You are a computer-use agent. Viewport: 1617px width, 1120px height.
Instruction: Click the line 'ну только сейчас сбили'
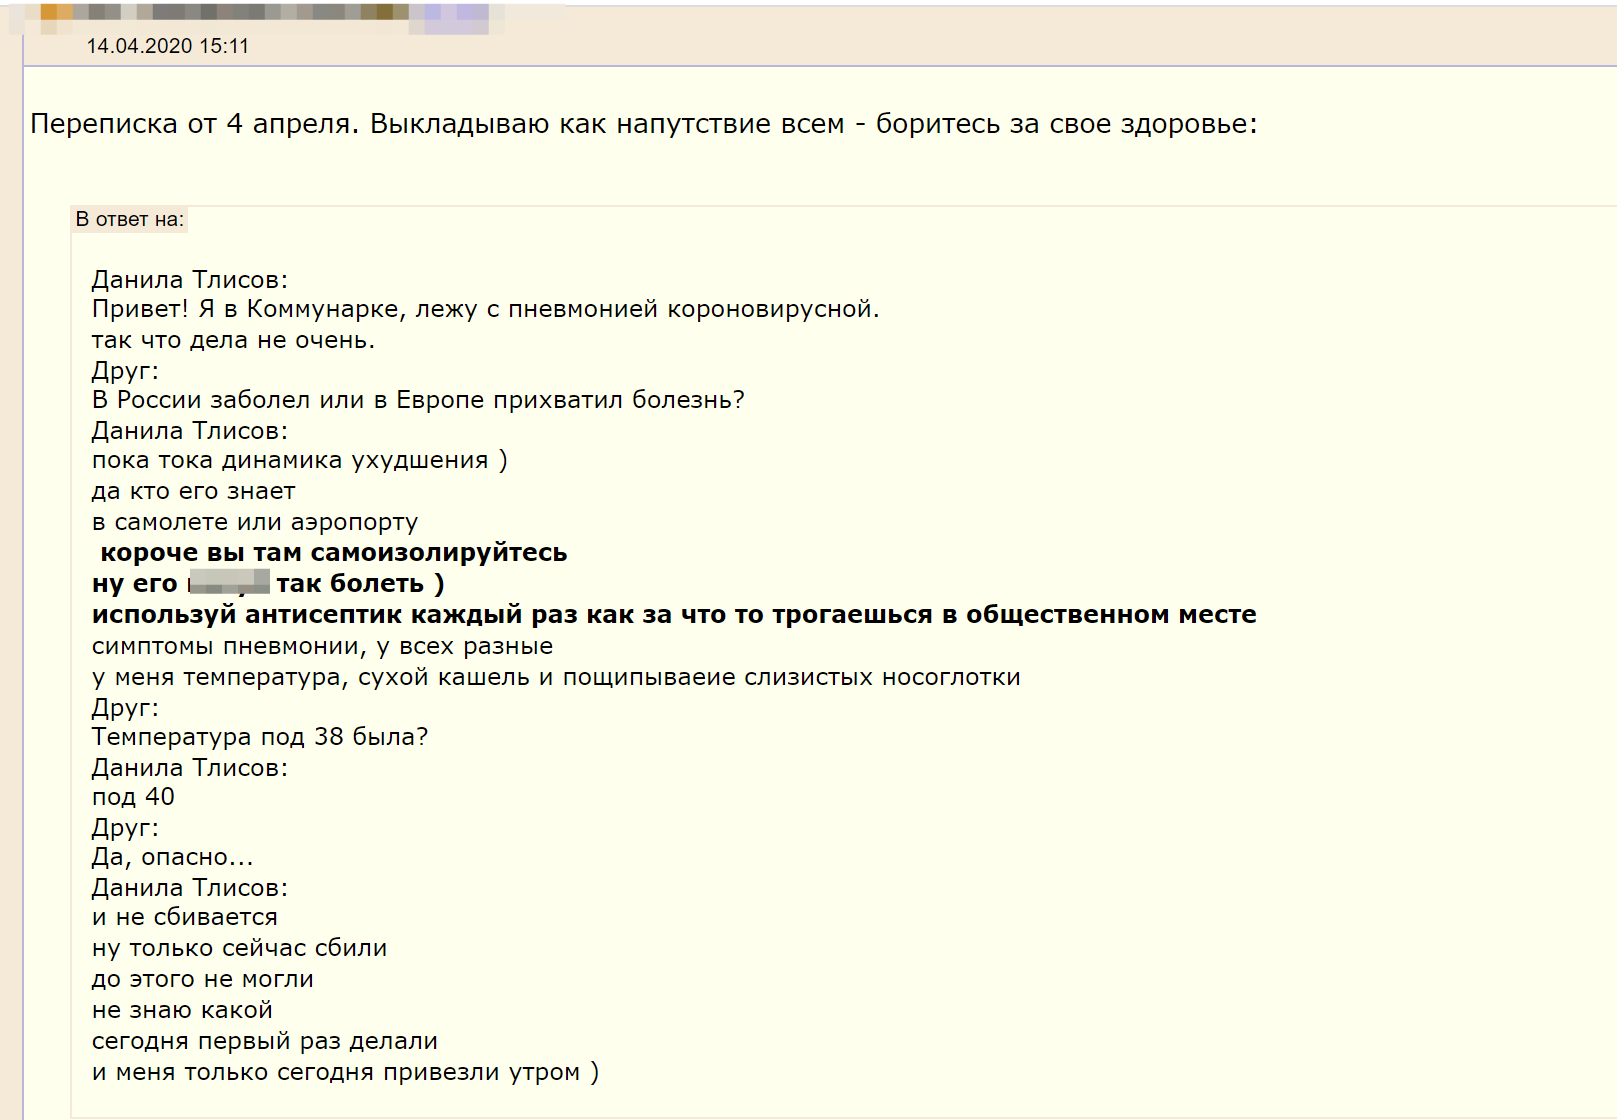[239, 948]
